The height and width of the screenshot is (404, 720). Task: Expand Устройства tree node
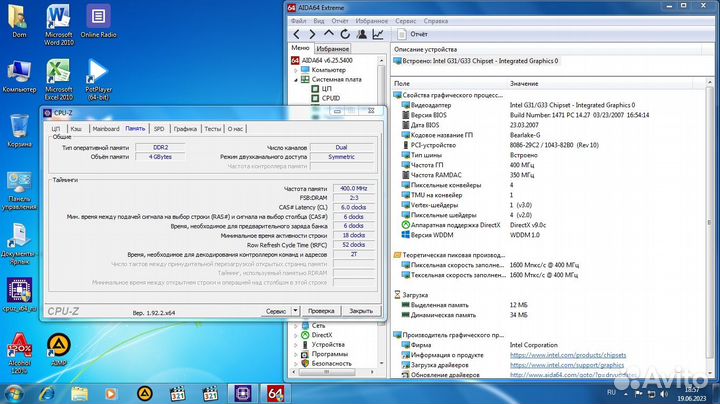(x=296, y=345)
